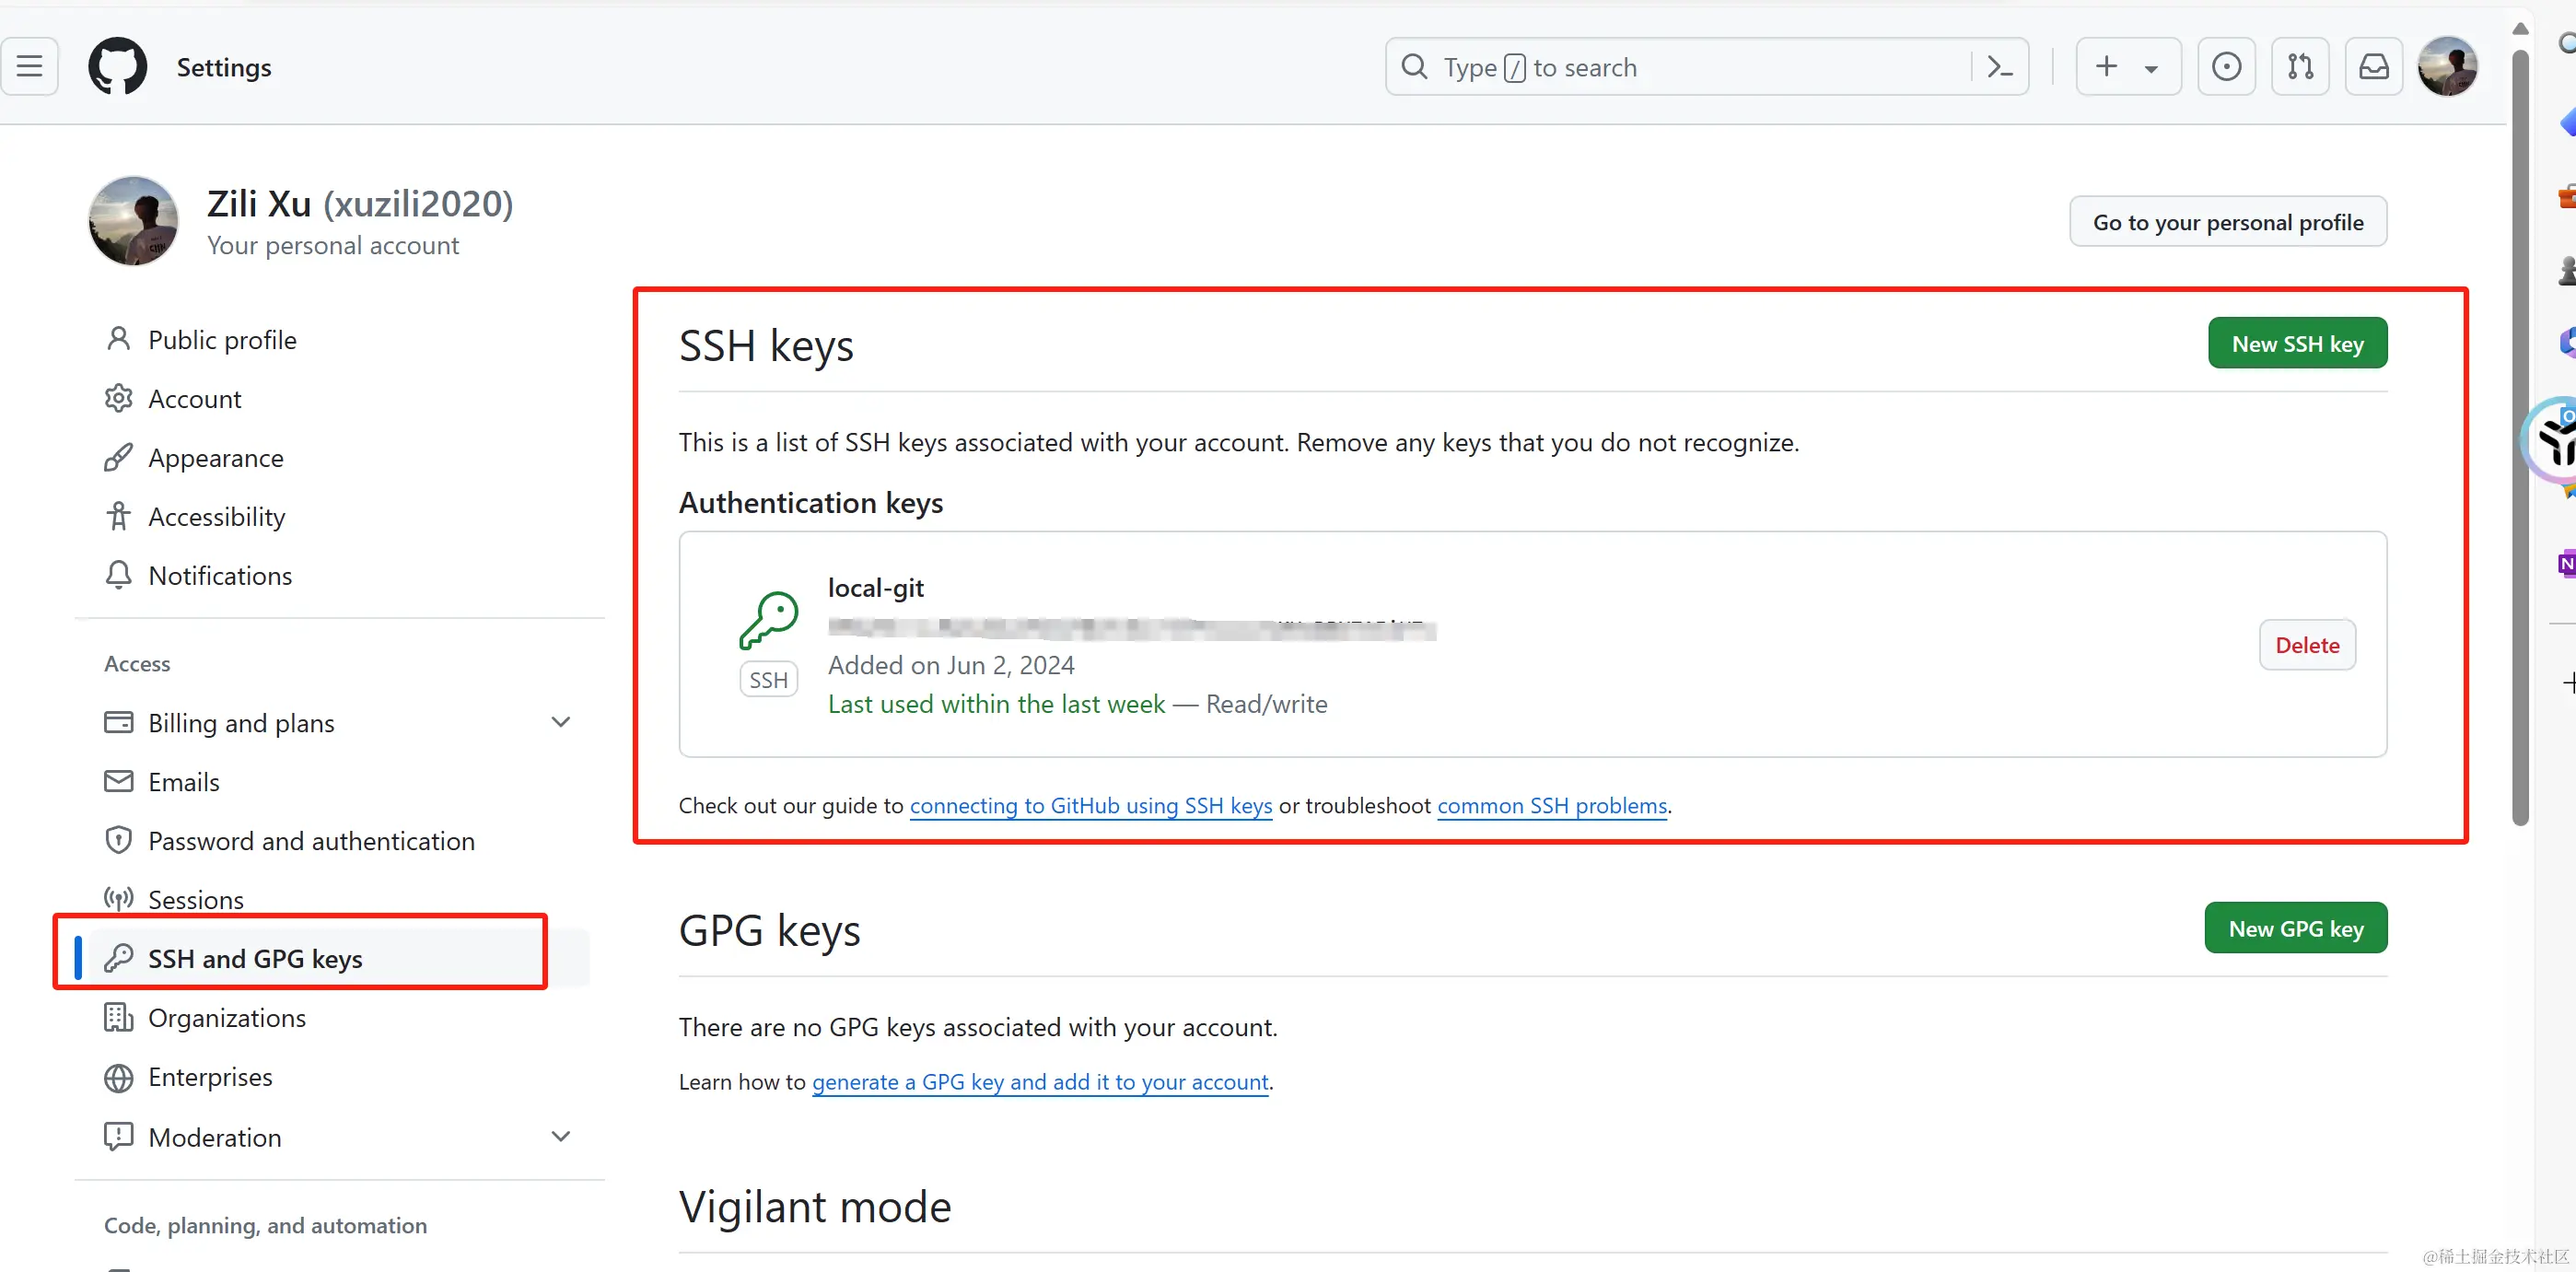Image resolution: width=2576 pixels, height=1272 pixels.
Task: Click the user avatar in top bar
Action: coord(2447,67)
